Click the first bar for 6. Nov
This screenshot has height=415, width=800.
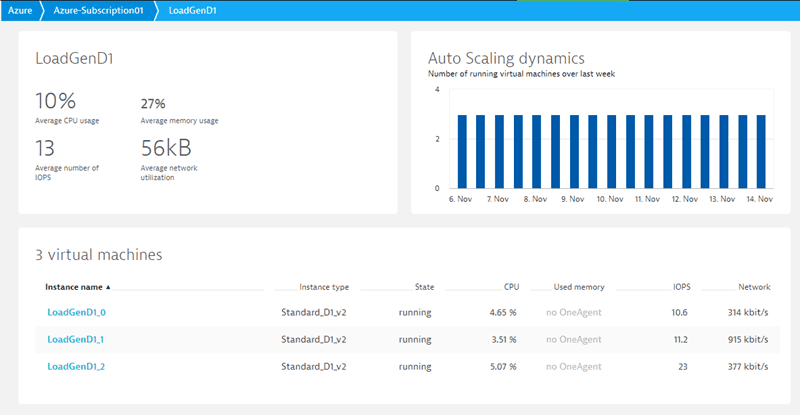pos(462,152)
